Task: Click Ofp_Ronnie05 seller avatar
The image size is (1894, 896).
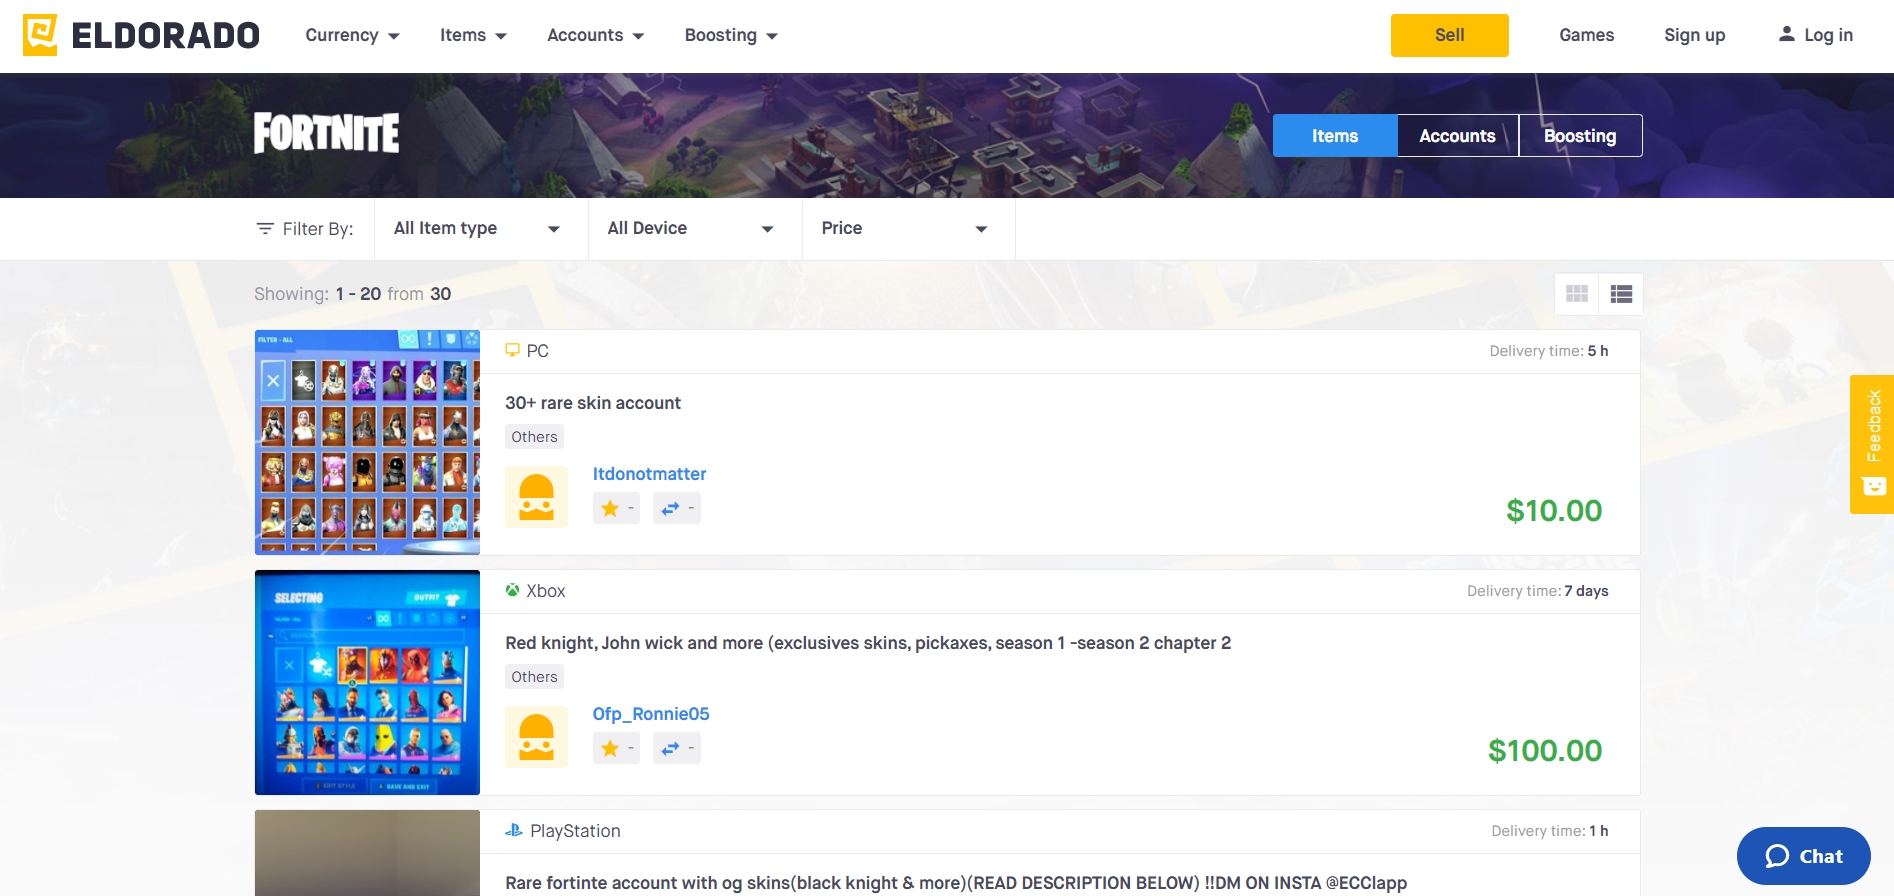Action: (536, 737)
